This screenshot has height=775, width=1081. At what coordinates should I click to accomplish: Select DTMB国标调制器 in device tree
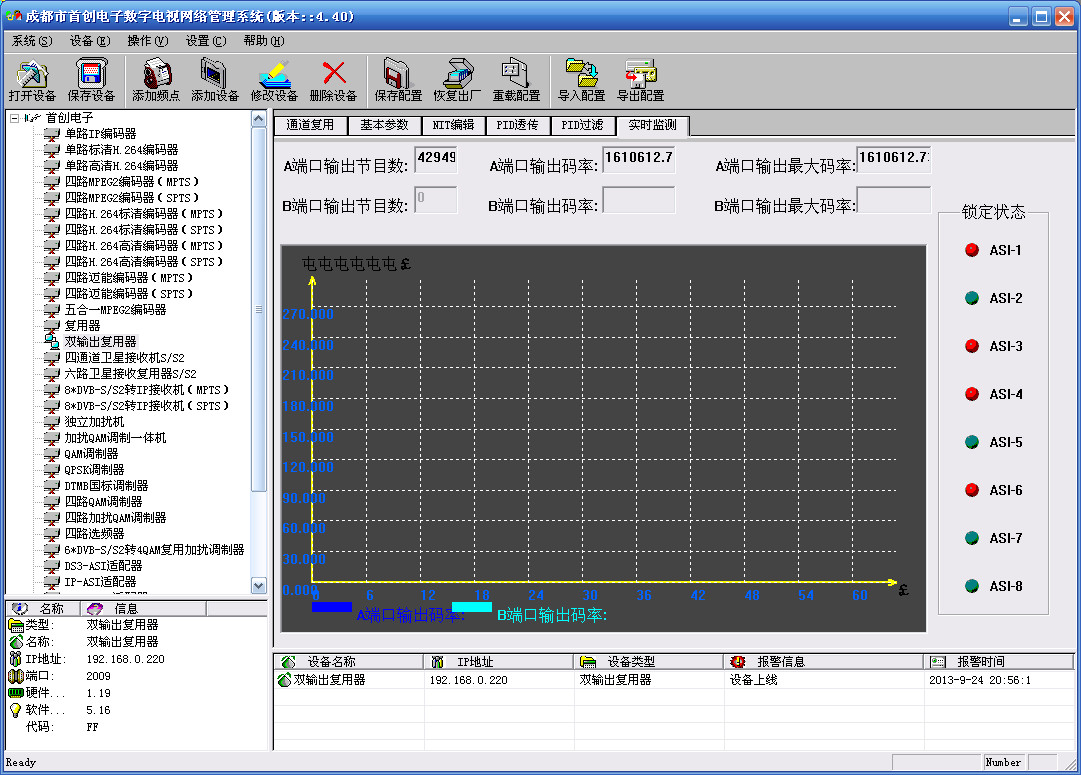coord(106,485)
